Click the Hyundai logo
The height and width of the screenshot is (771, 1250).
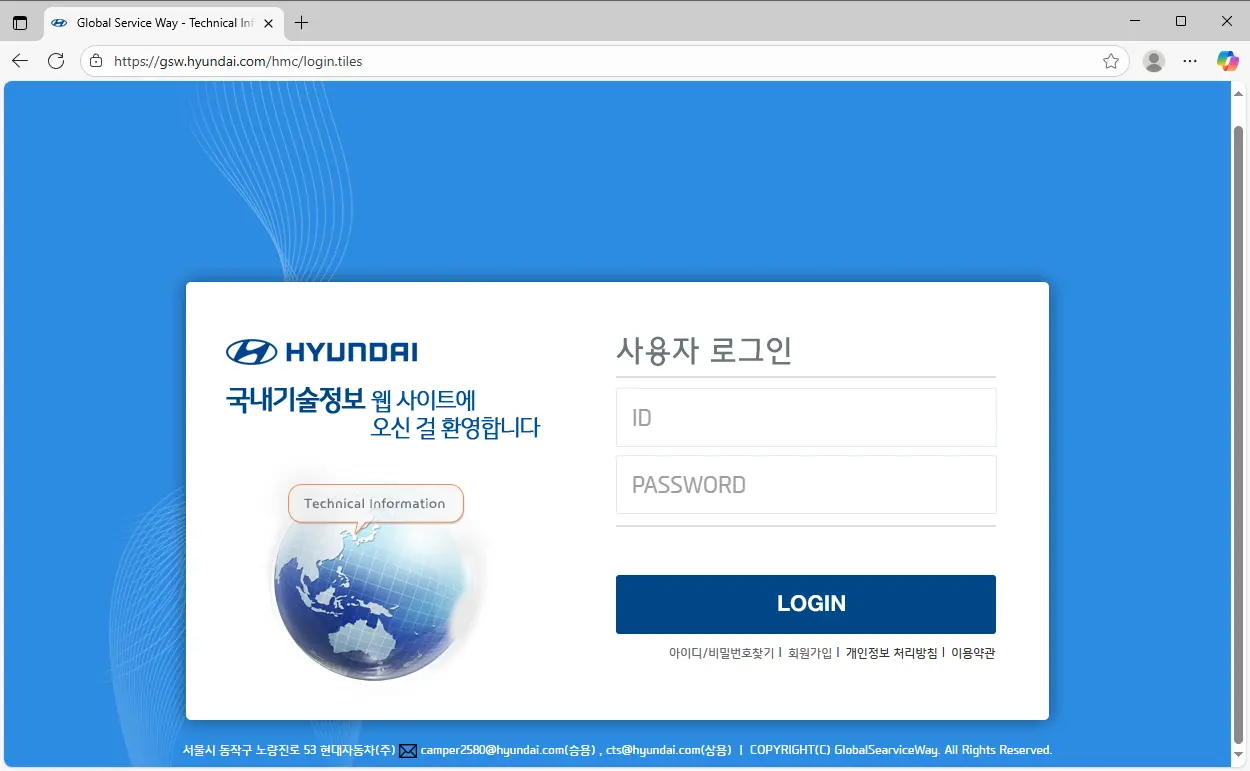coord(321,352)
